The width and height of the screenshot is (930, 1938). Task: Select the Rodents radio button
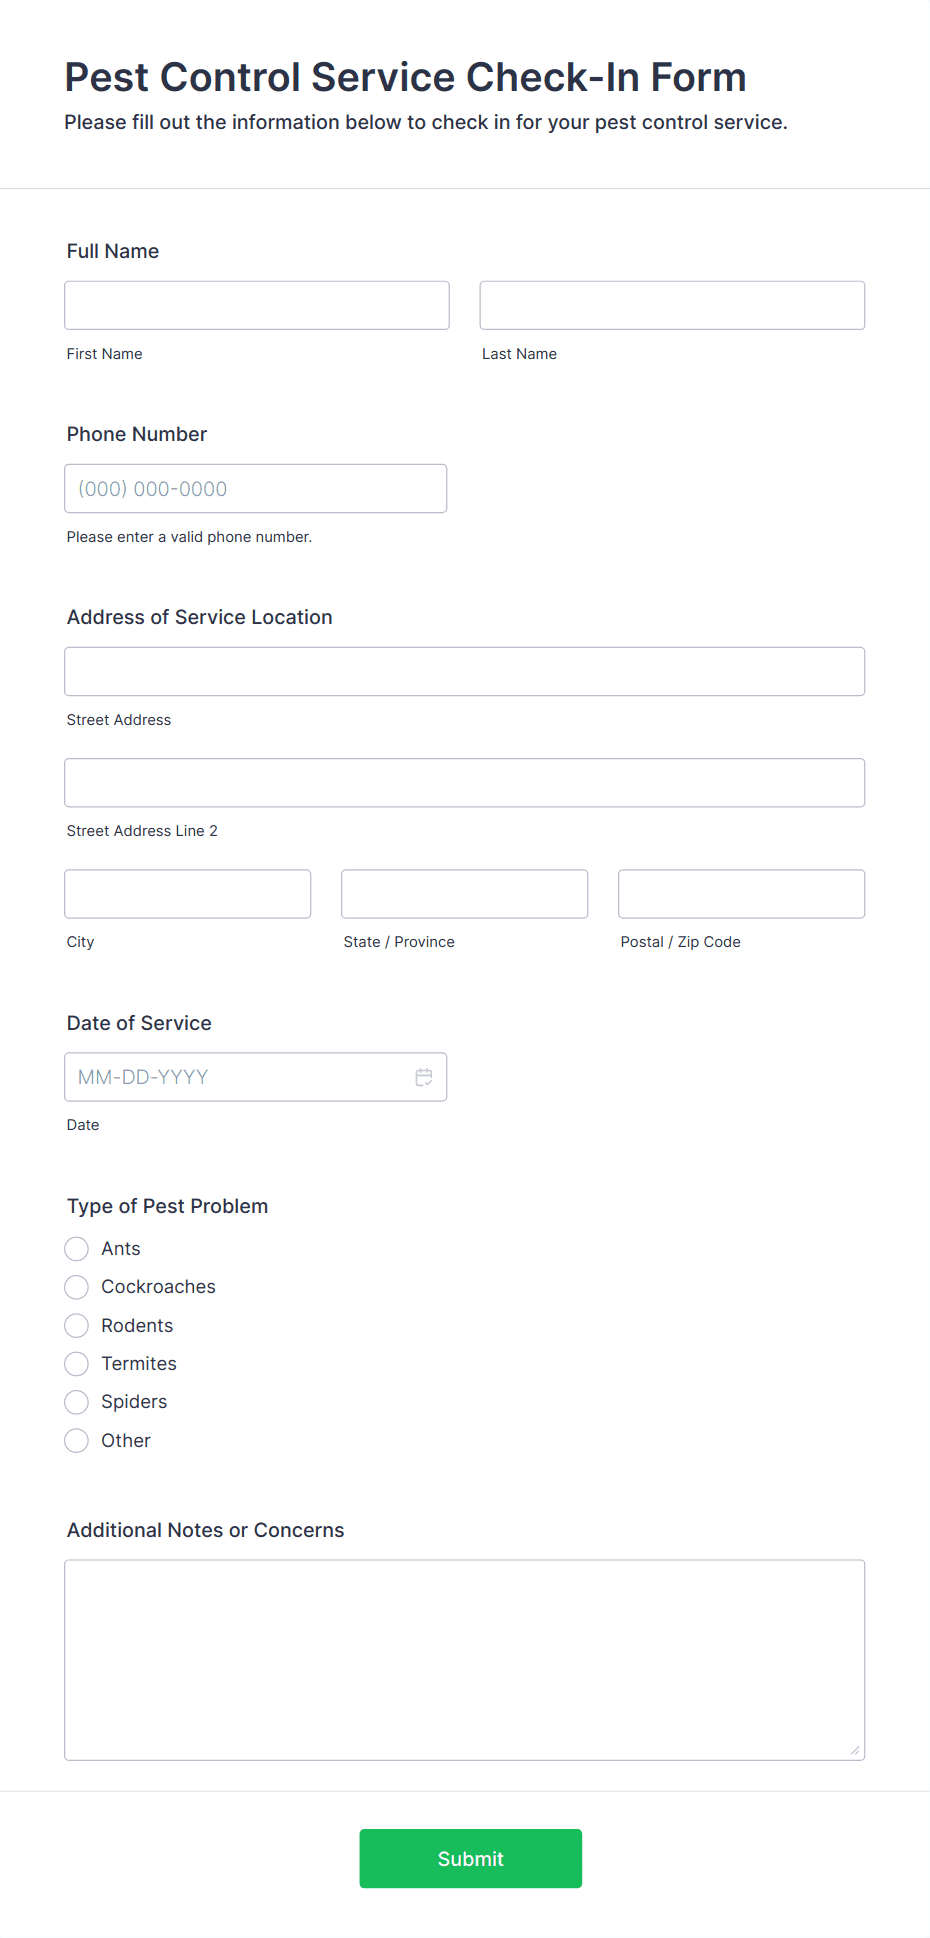(x=77, y=1326)
